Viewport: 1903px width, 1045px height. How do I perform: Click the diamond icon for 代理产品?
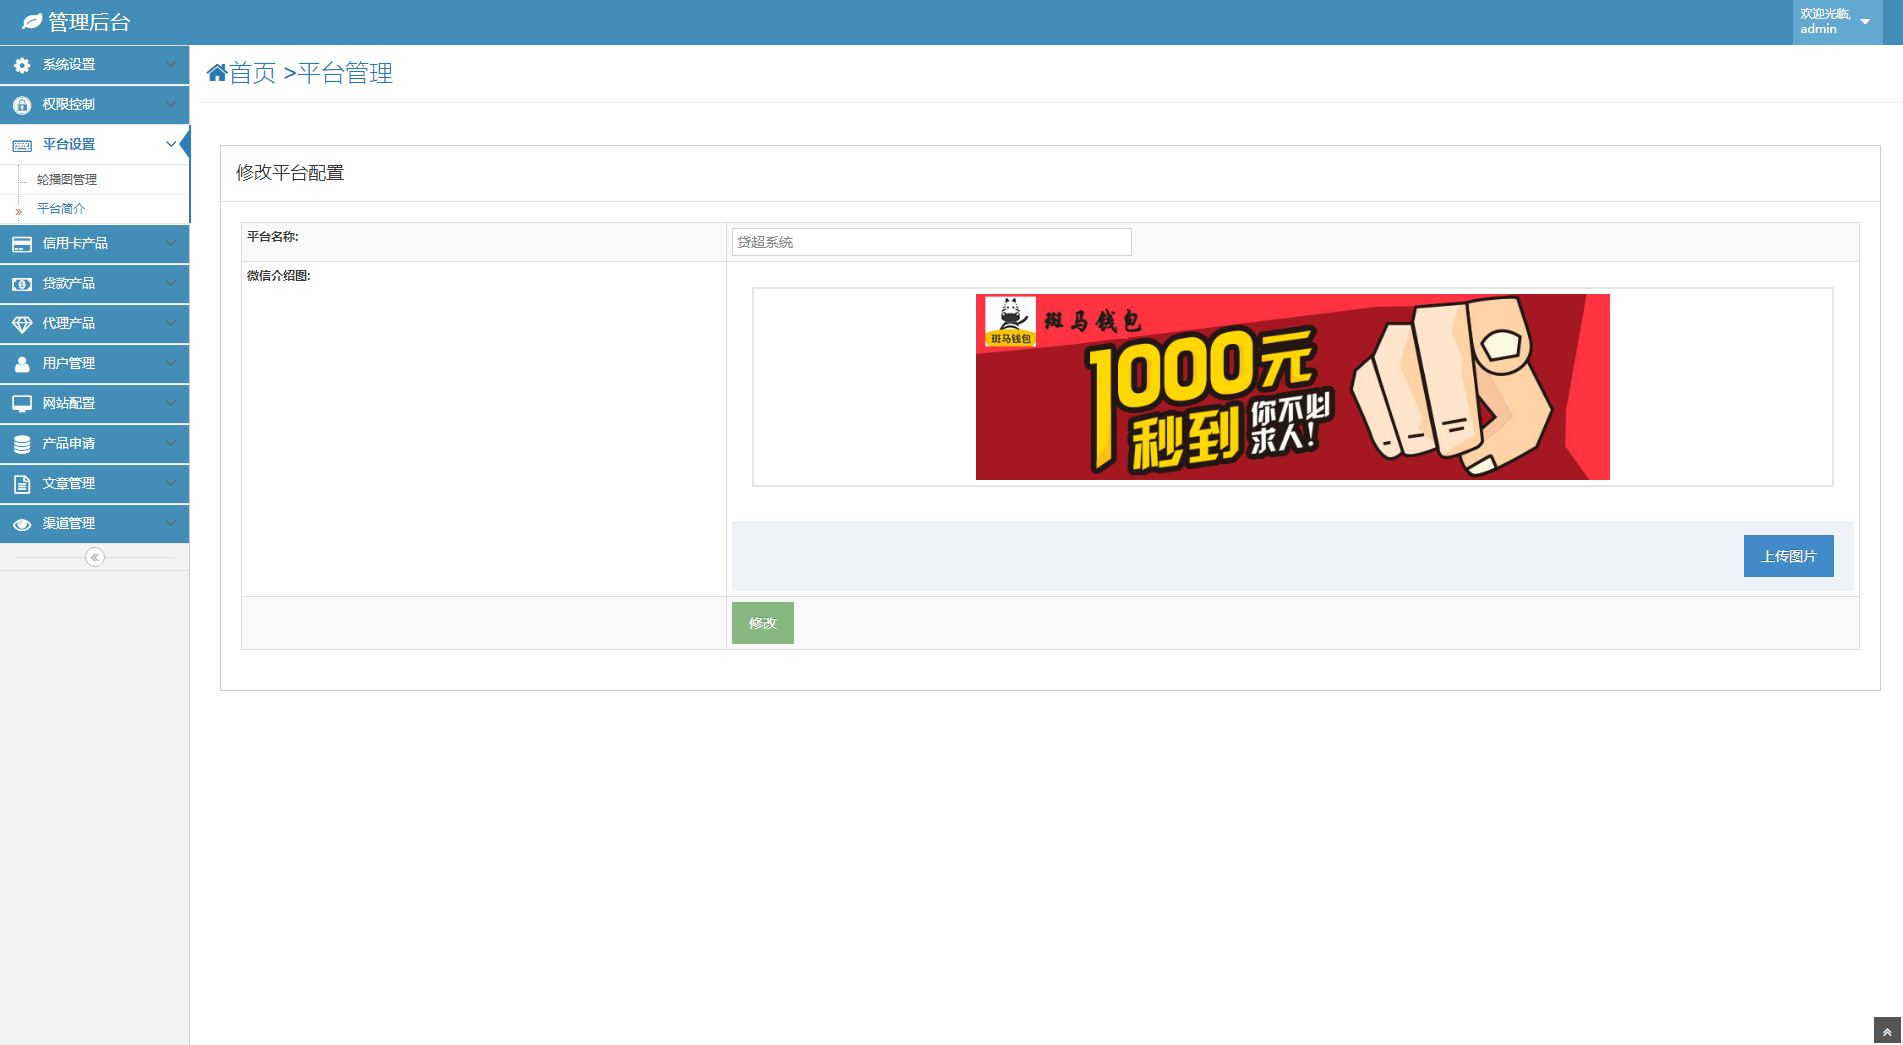22,324
